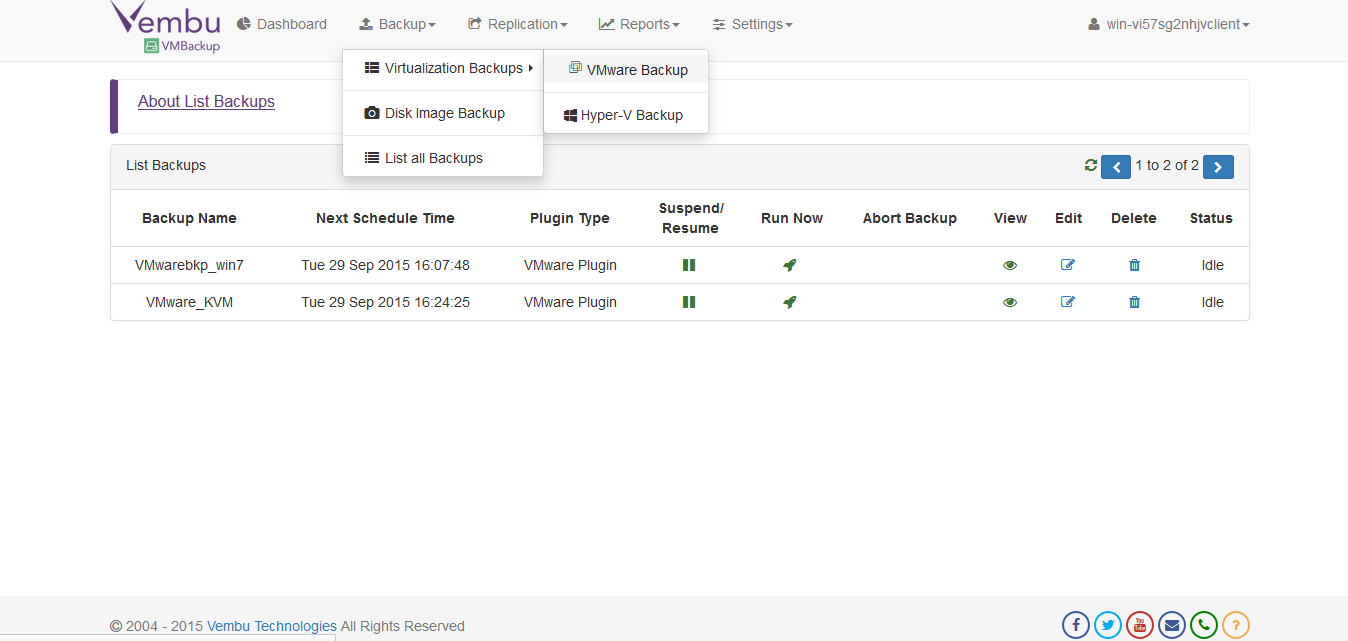
Task: Click VMware Plugin cell in VMwarebkp_win7 row
Action: click(570, 265)
